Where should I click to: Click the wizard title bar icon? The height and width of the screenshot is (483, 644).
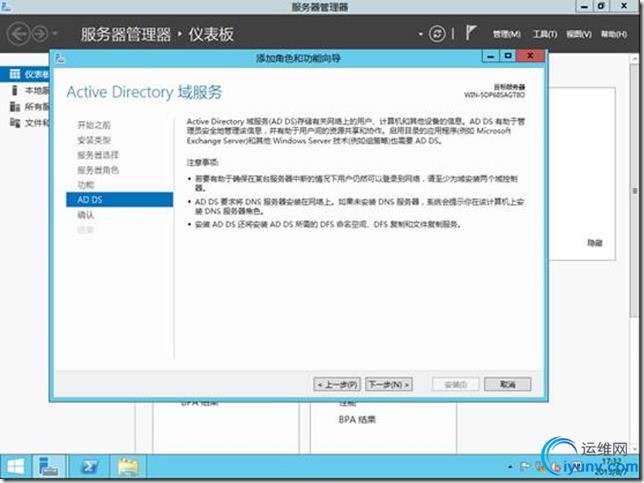(x=60, y=58)
